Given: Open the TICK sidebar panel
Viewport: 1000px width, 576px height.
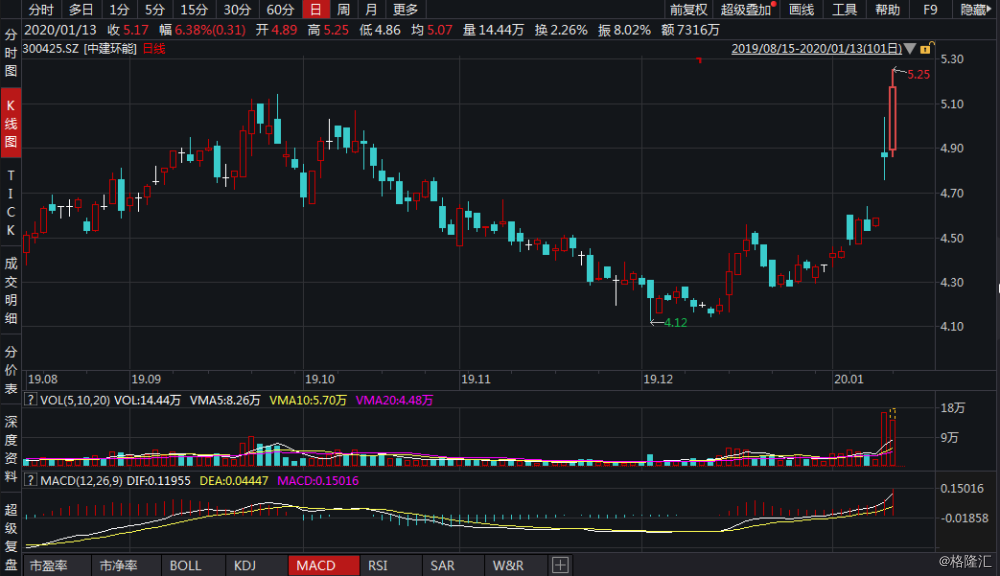Looking at the screenshot, I should coord(11,203).
